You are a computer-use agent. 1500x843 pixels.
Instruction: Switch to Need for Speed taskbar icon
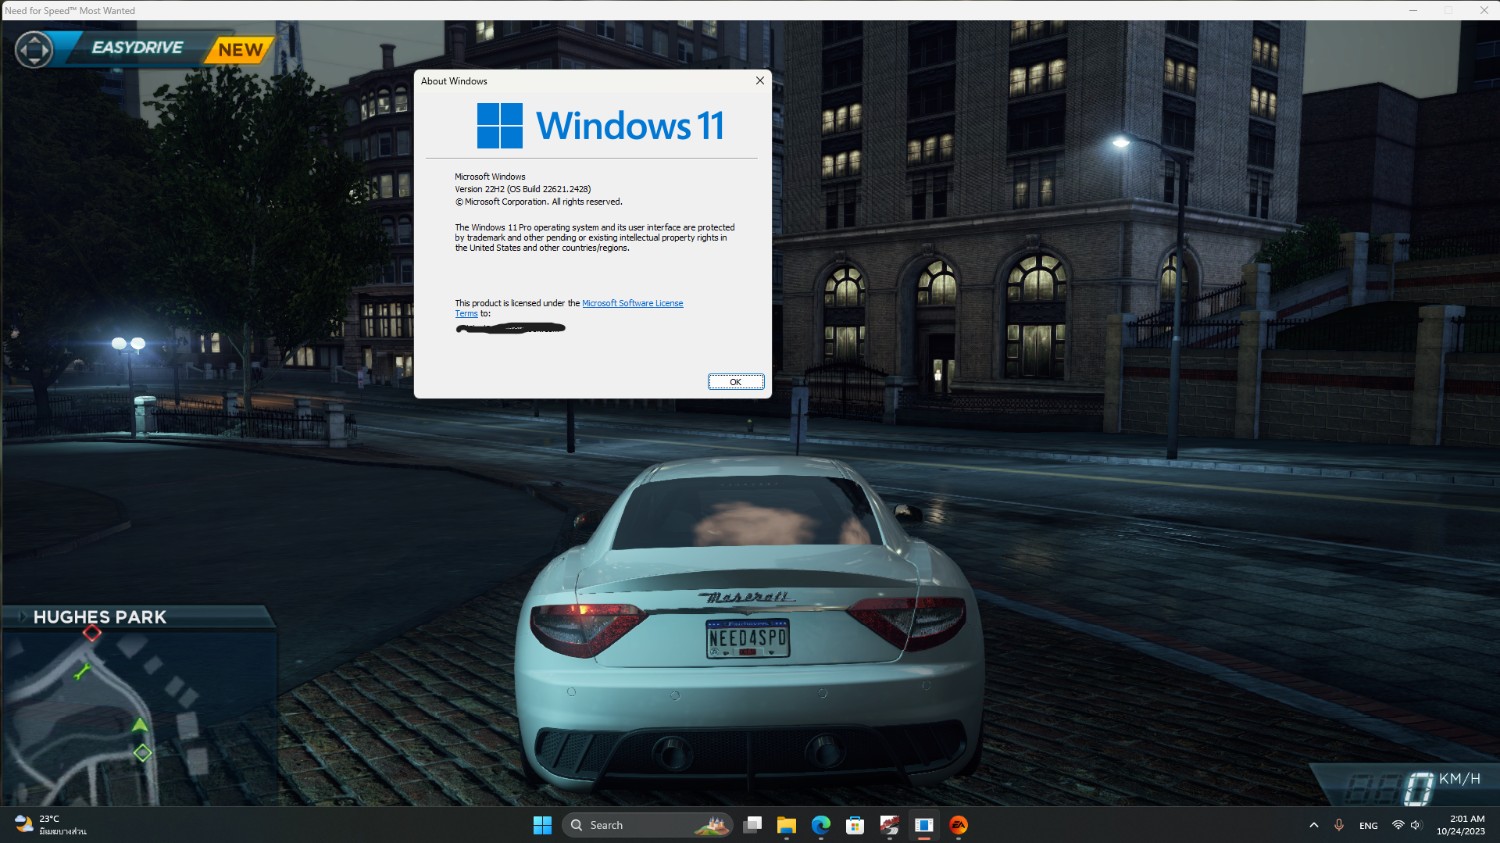point(889,825)
